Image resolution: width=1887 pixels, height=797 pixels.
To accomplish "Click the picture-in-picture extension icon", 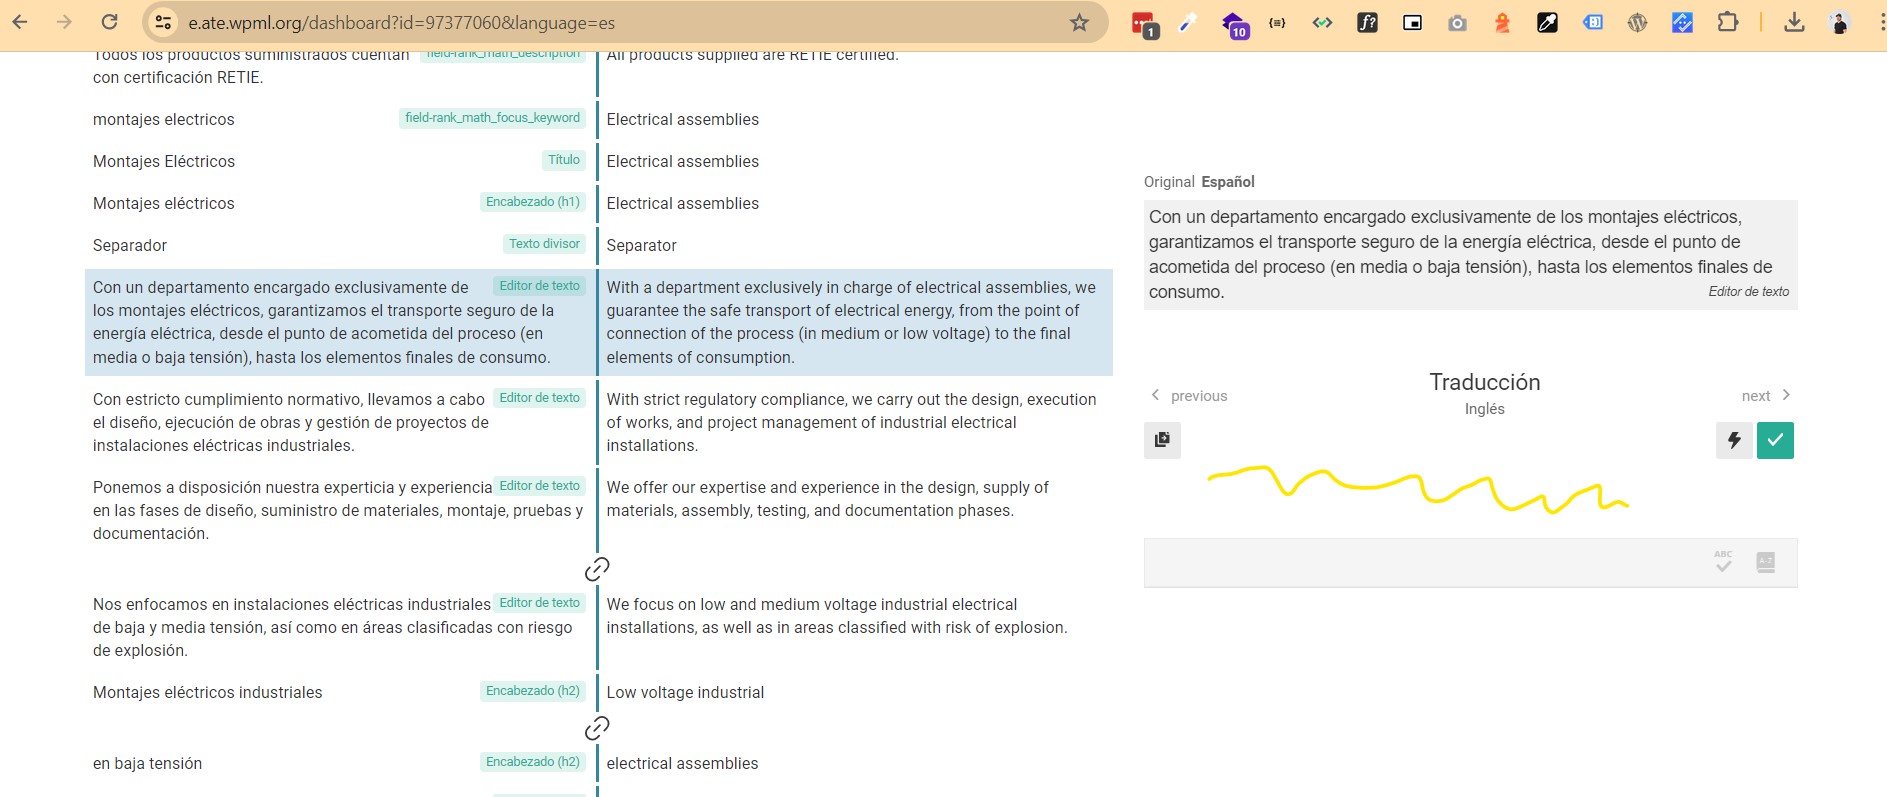I will click(x=1412, y=22).
